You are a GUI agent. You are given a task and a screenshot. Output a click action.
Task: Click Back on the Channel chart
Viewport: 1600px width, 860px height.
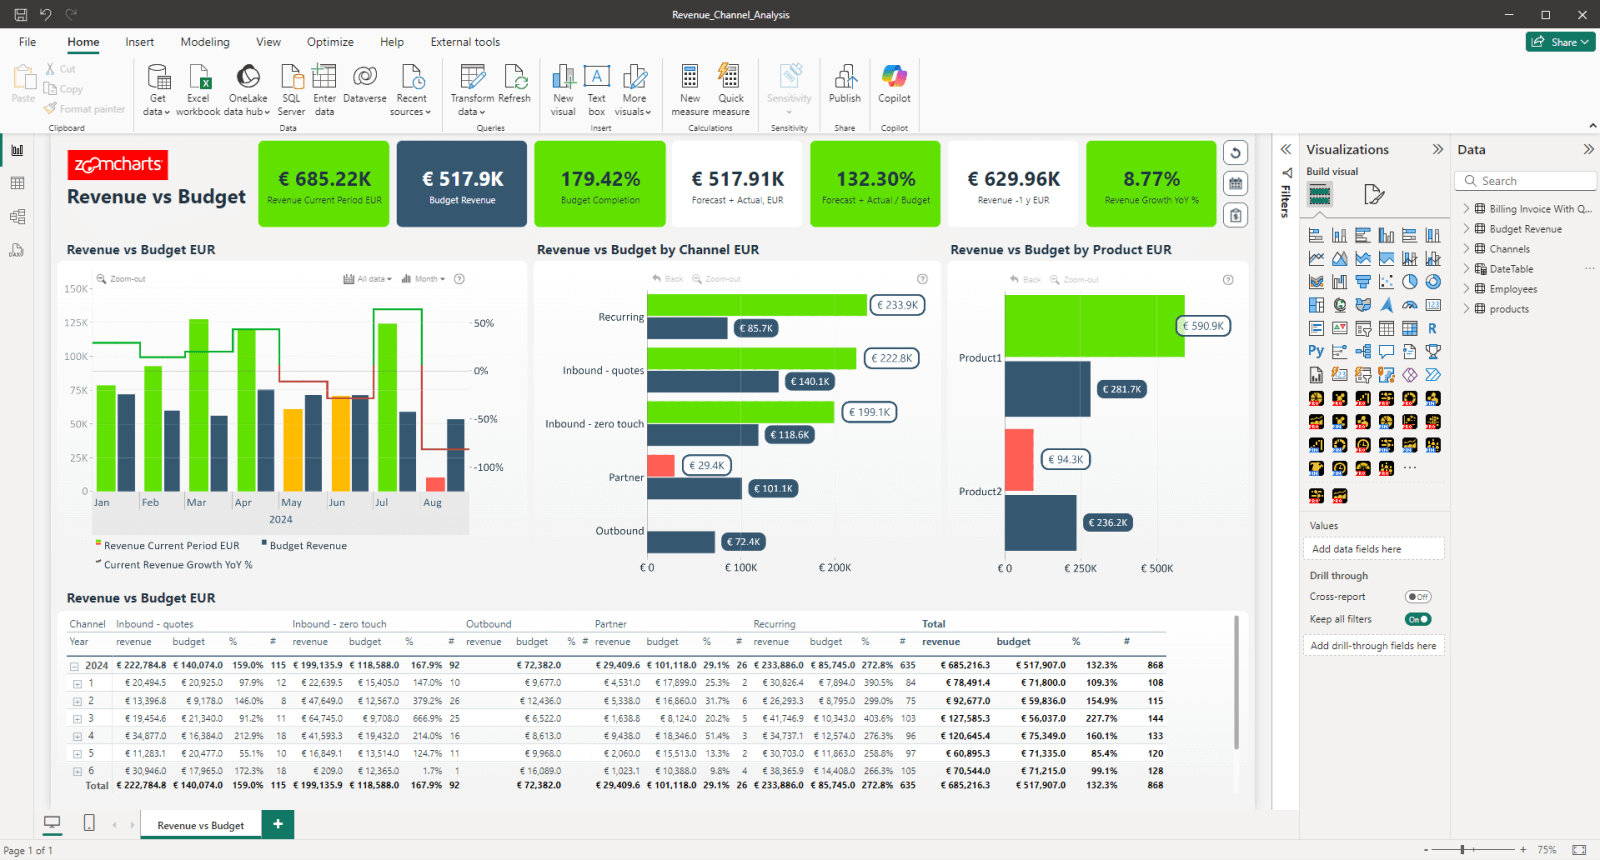tap(668, 279)
